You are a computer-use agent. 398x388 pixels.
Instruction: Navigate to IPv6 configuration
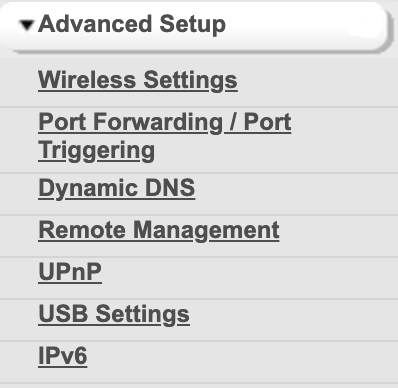tap(63, 356)
